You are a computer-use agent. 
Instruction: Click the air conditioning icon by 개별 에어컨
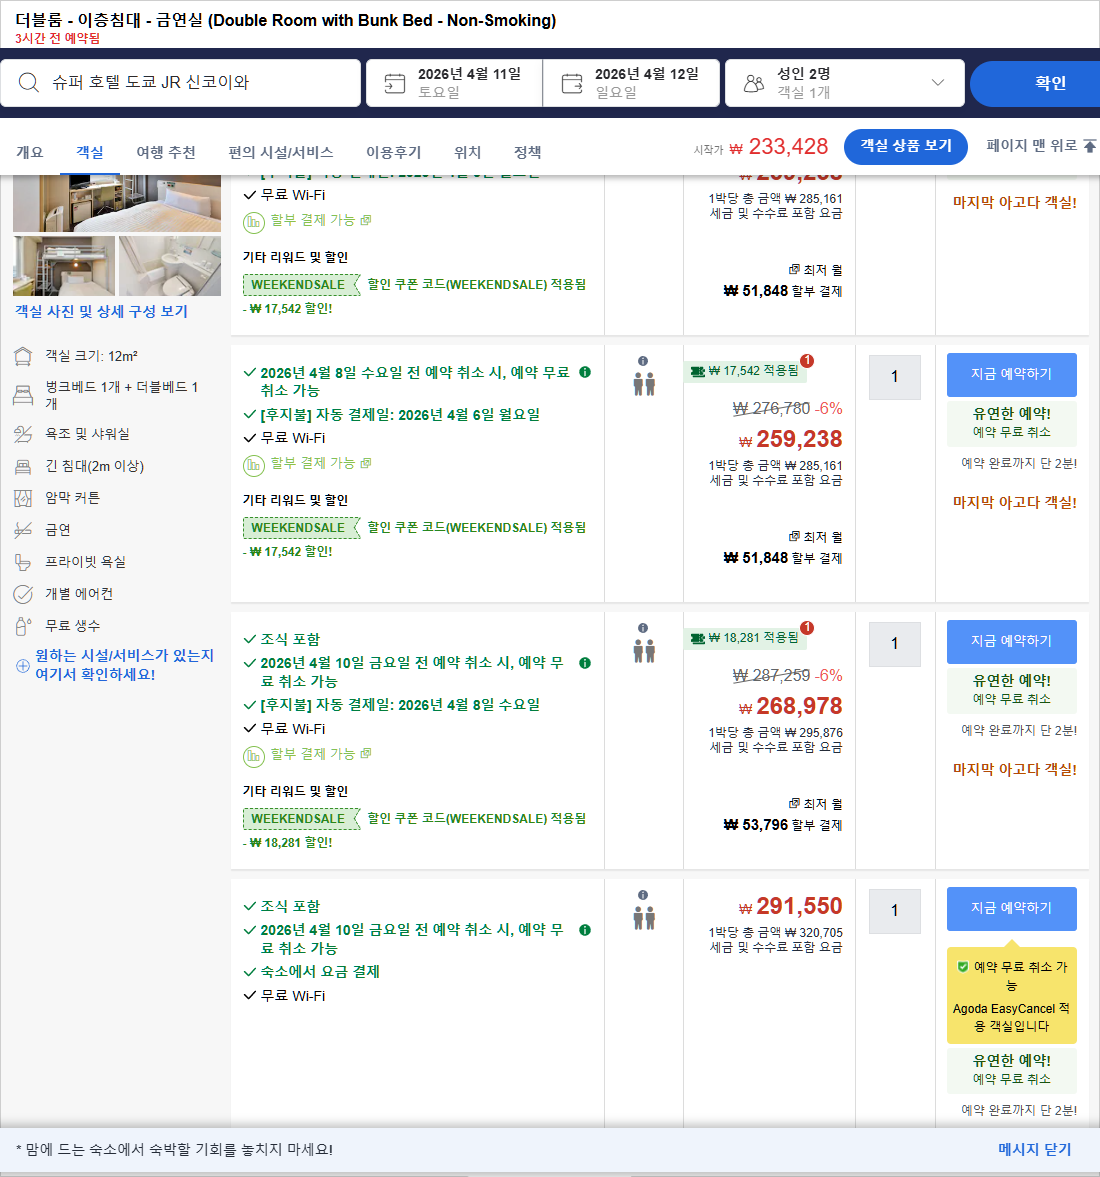pyautogui.click(x=23, y=595)
